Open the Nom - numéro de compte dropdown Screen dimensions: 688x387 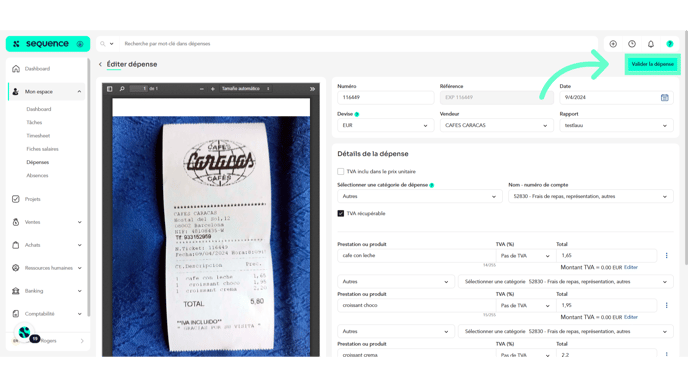click(591, 197)
